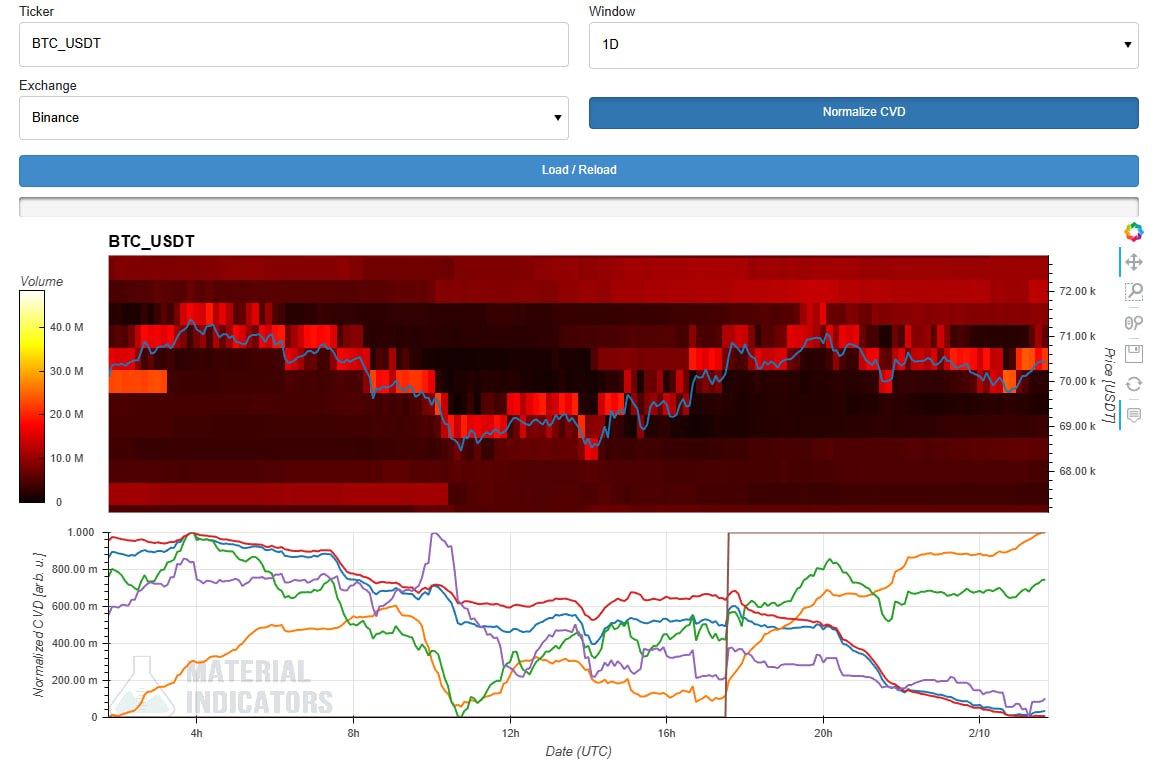Toggle the Hover tooltip tool
This screenshot has height=761, width=1170.
pos(1133,414)
